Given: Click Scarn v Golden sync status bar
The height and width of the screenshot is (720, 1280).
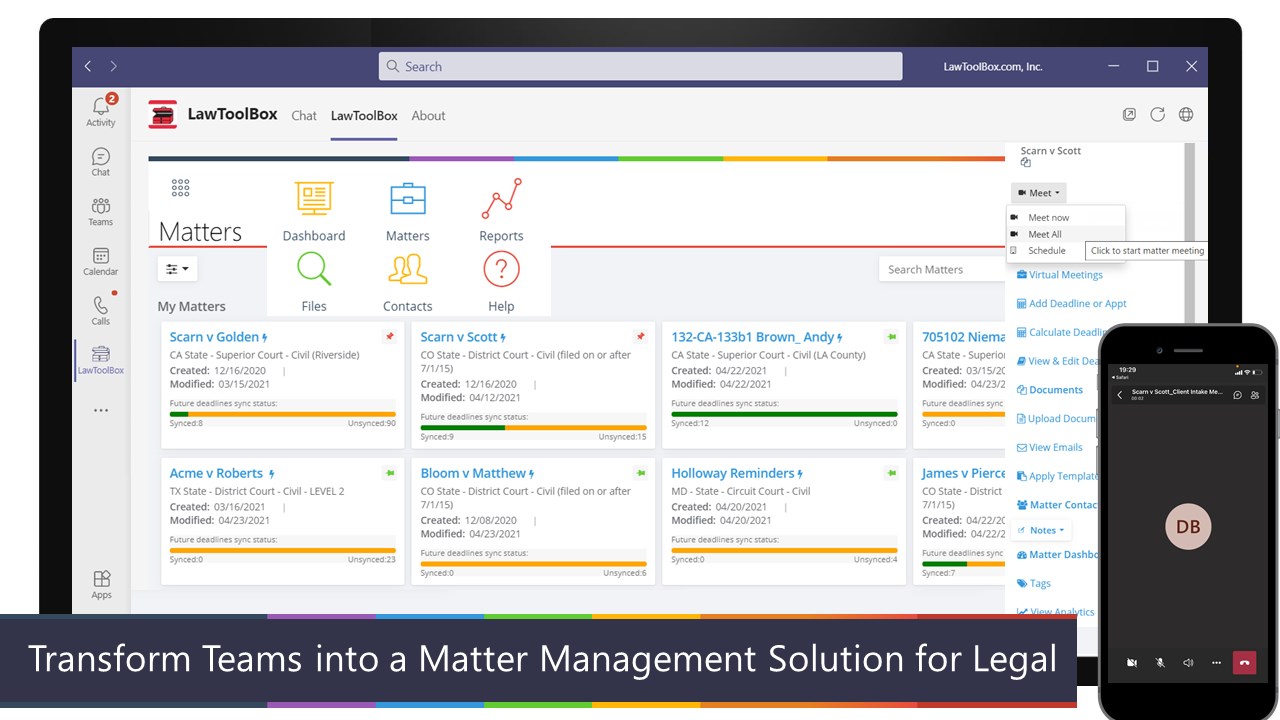Looking at the screenshot, I should pos(283,414).
